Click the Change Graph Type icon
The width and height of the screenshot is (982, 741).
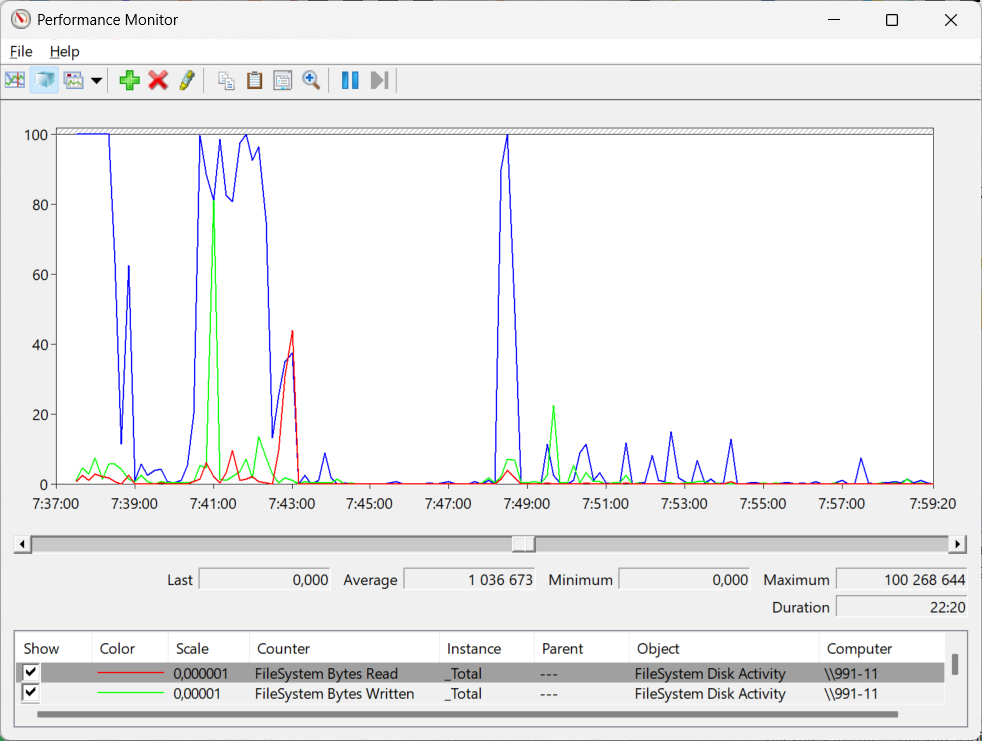tap(74, 80)
